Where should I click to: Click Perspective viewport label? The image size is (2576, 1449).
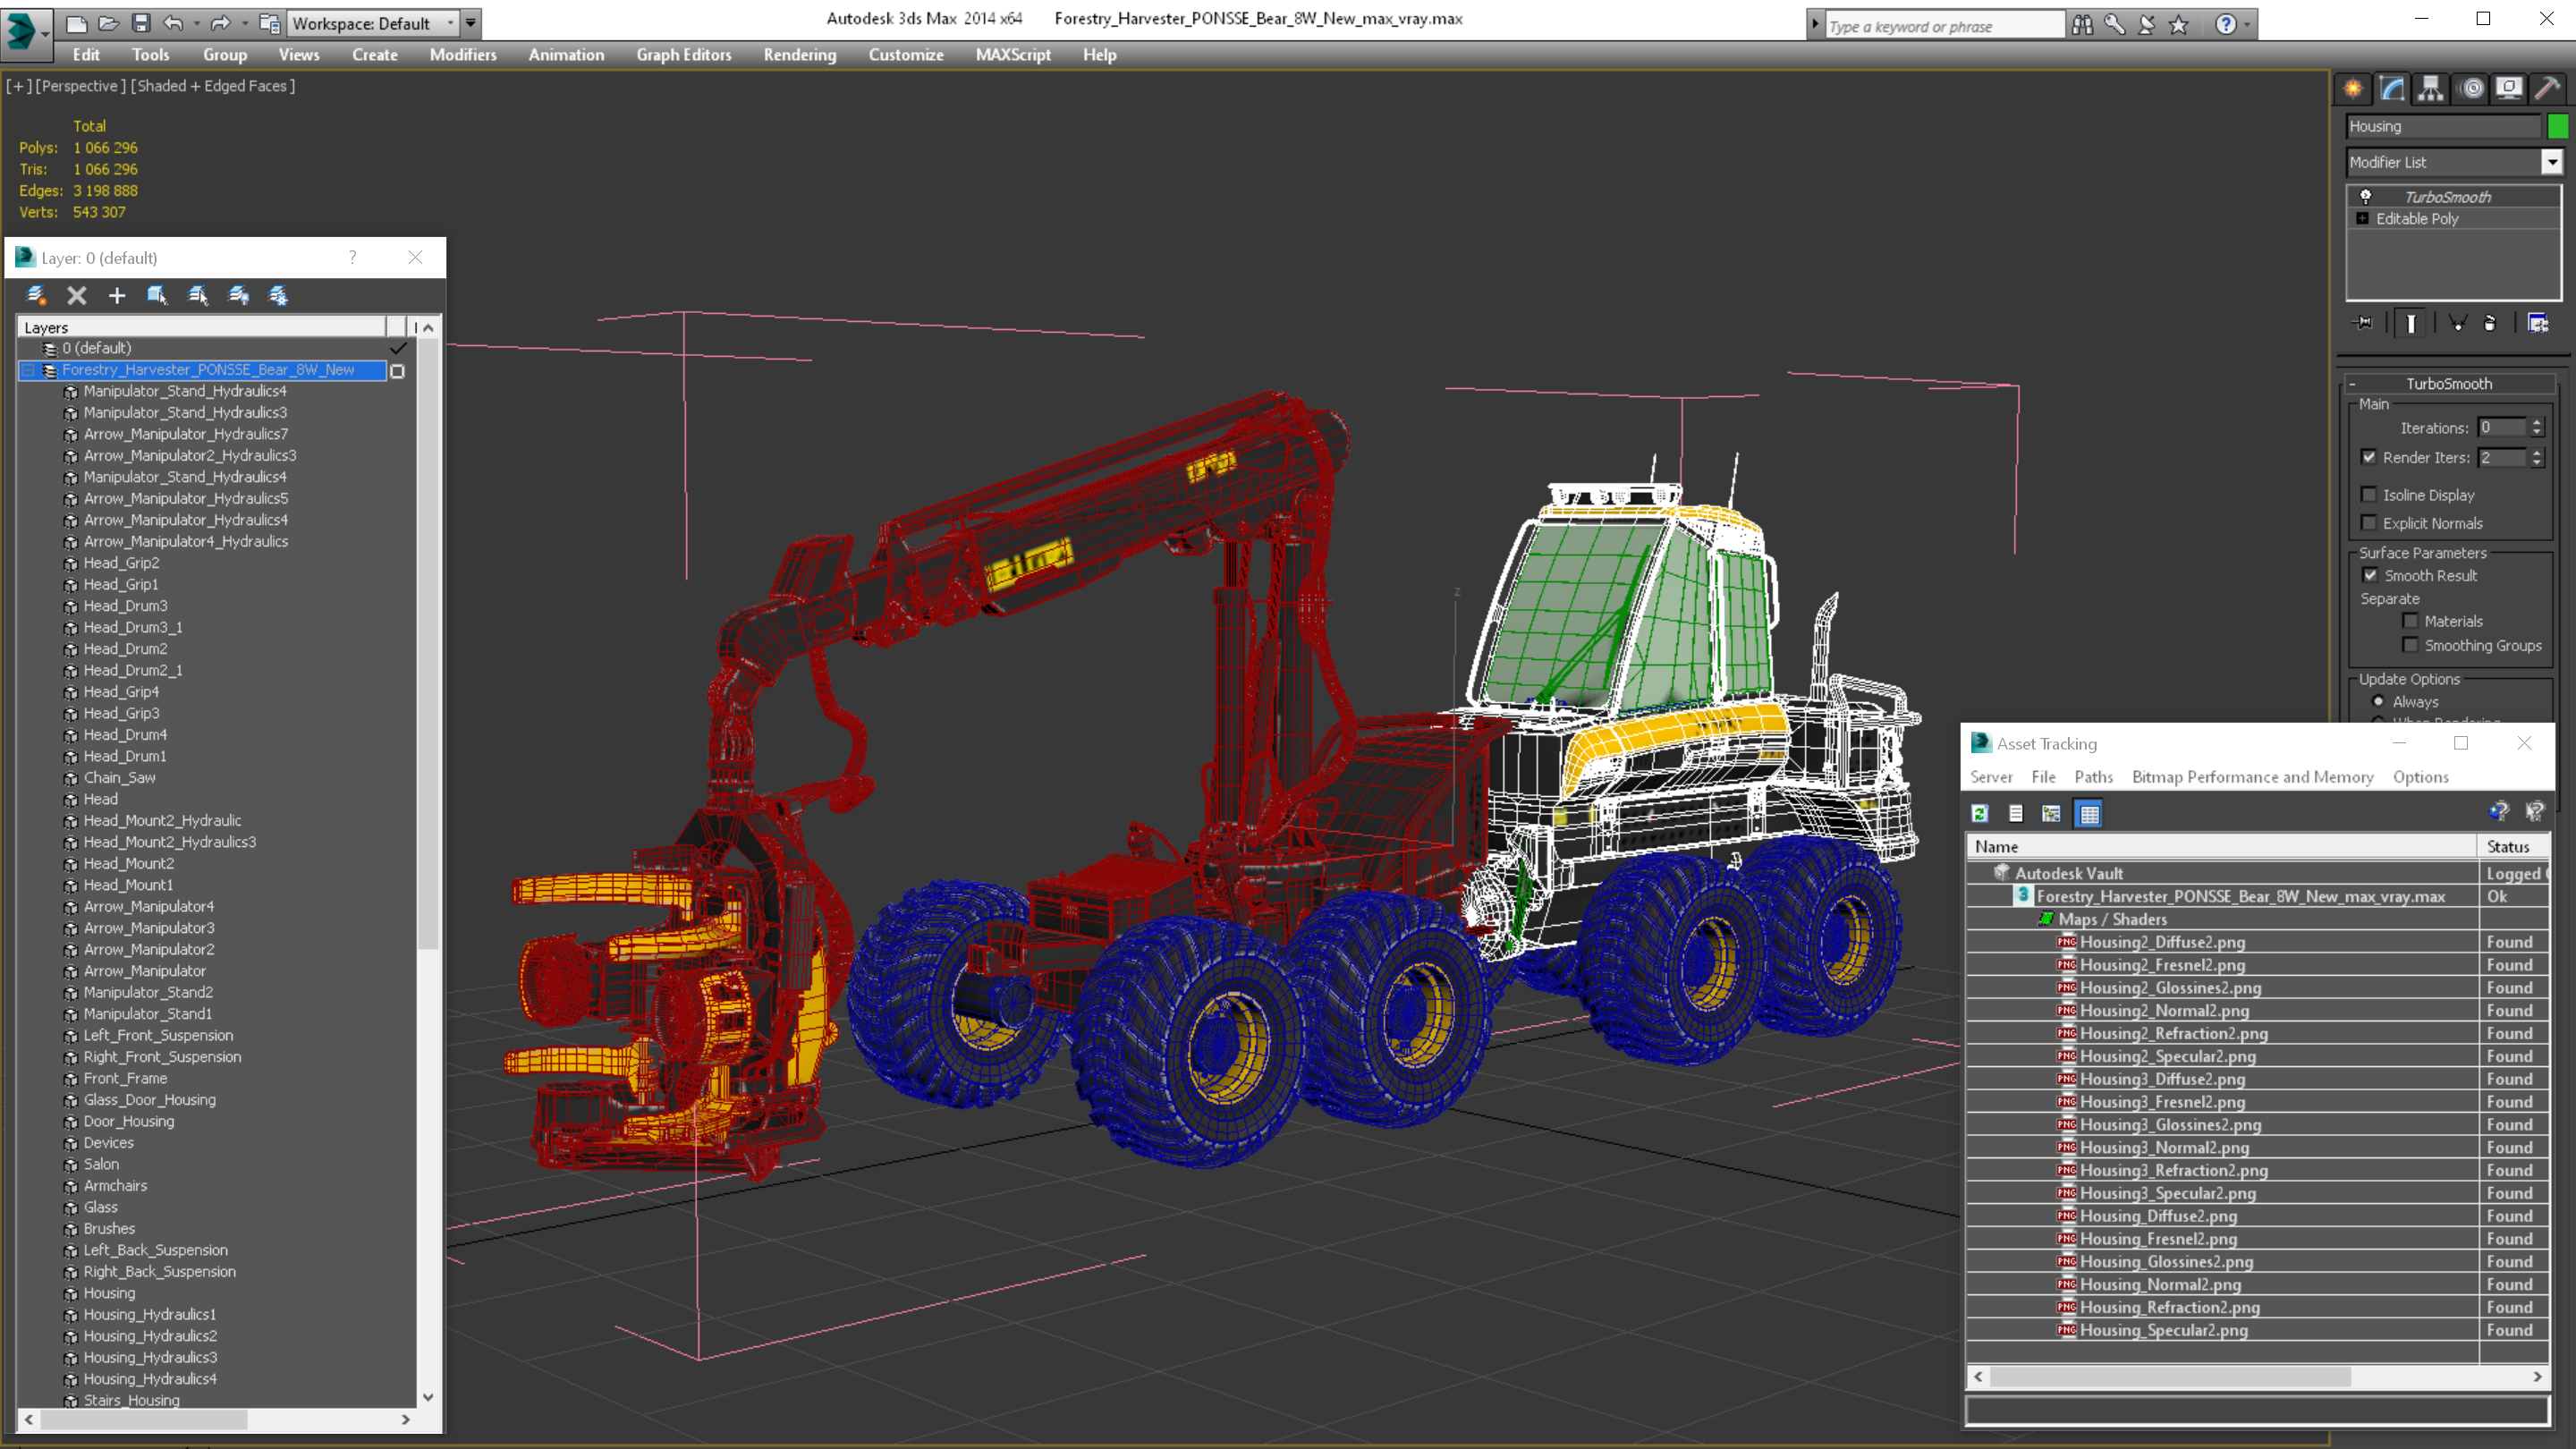click(81, 86)
